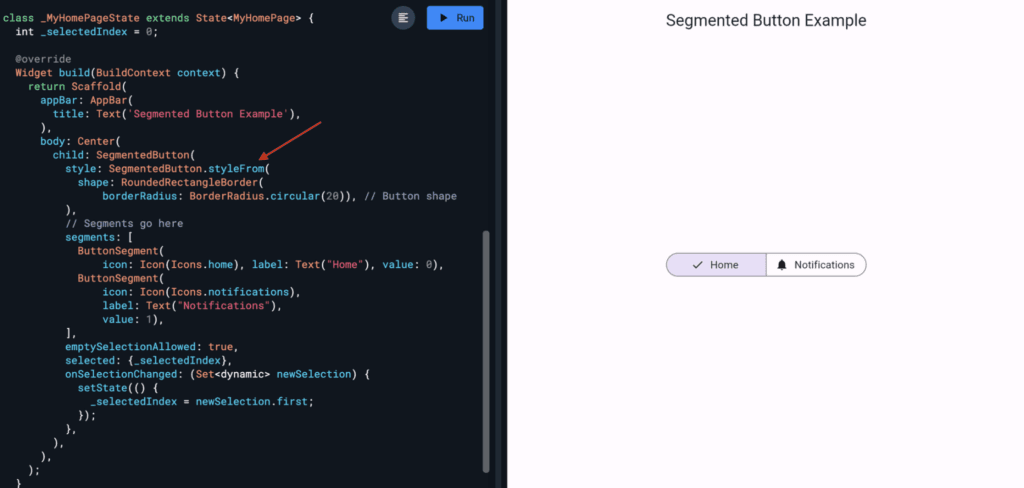Toggle the Home segment label
Viewport: 1024px width, 488px height.
(724, 265)
